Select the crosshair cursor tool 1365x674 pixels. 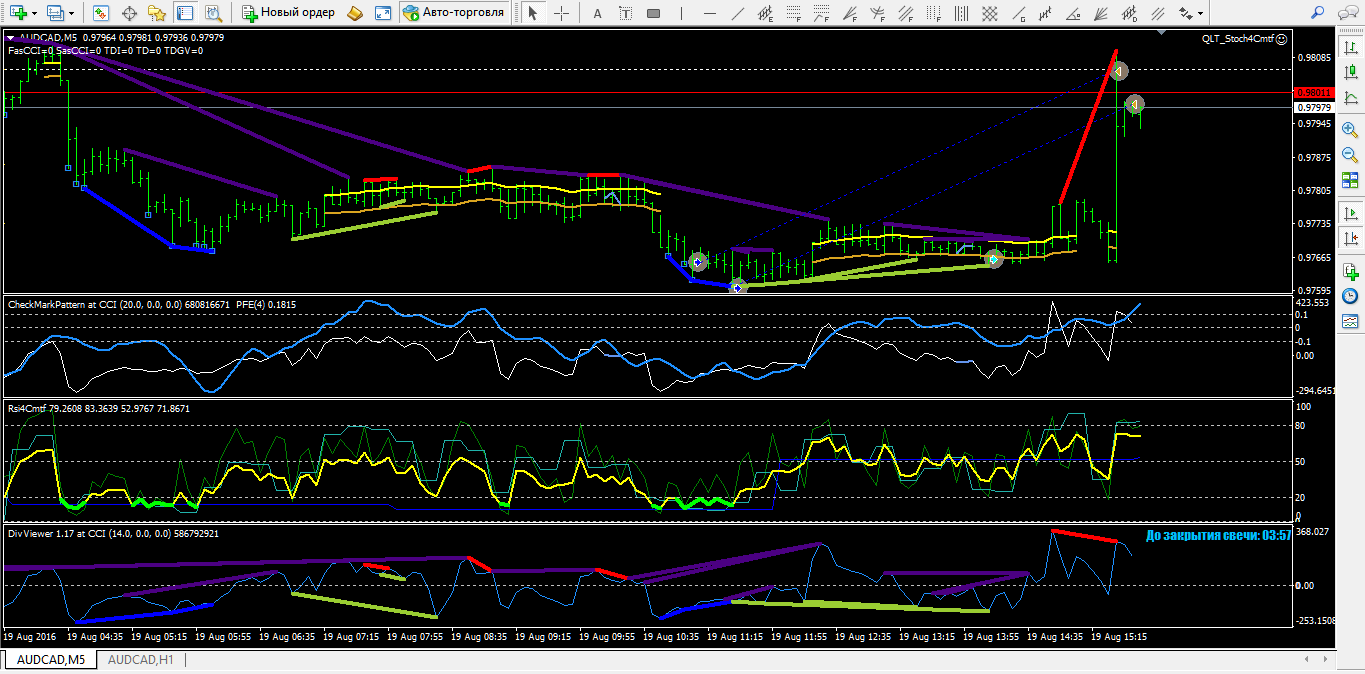tap(562, 13)
